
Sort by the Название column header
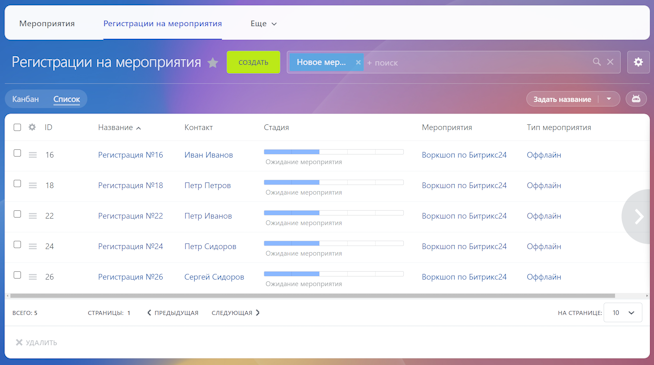[119, 127]
